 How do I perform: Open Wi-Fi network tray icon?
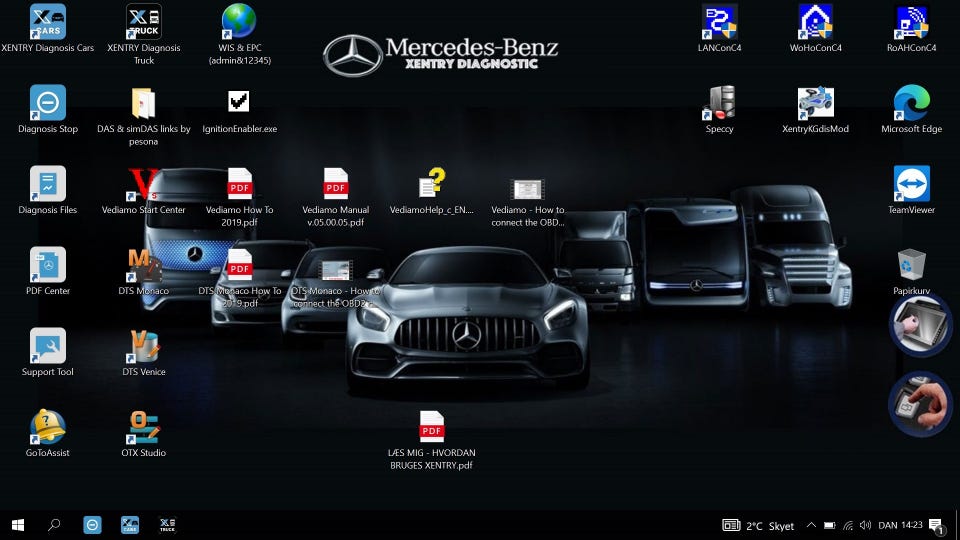(x=848, y=525)
